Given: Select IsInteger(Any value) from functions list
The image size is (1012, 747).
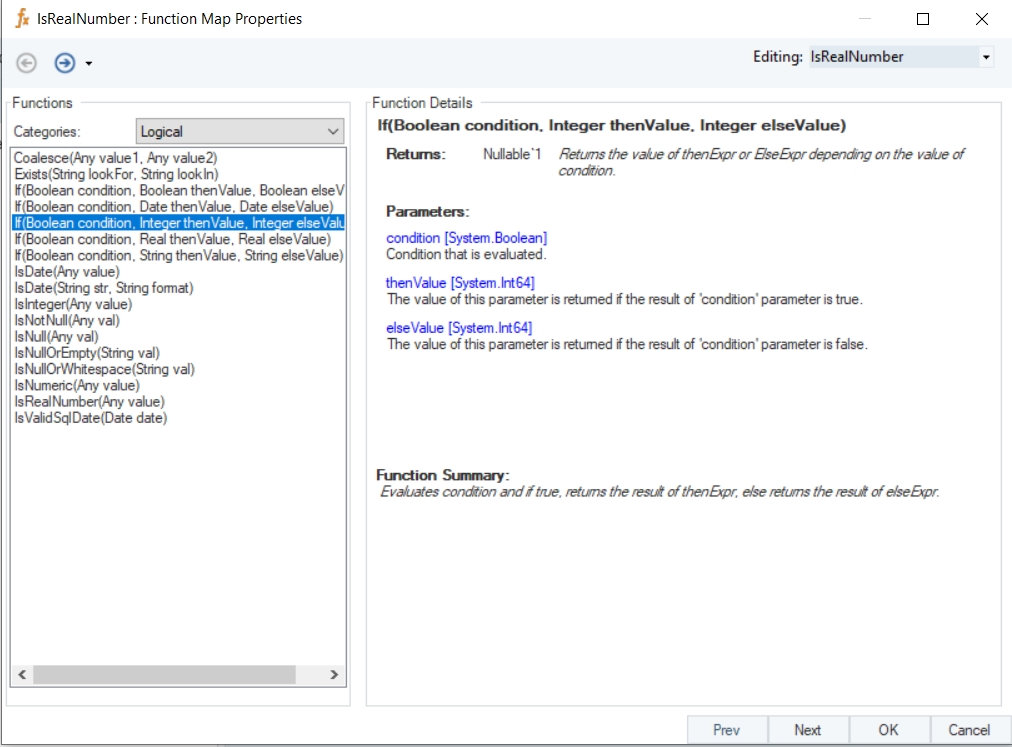Looking at the screenshot, I should pyautogui.click(x=73, y=304).
